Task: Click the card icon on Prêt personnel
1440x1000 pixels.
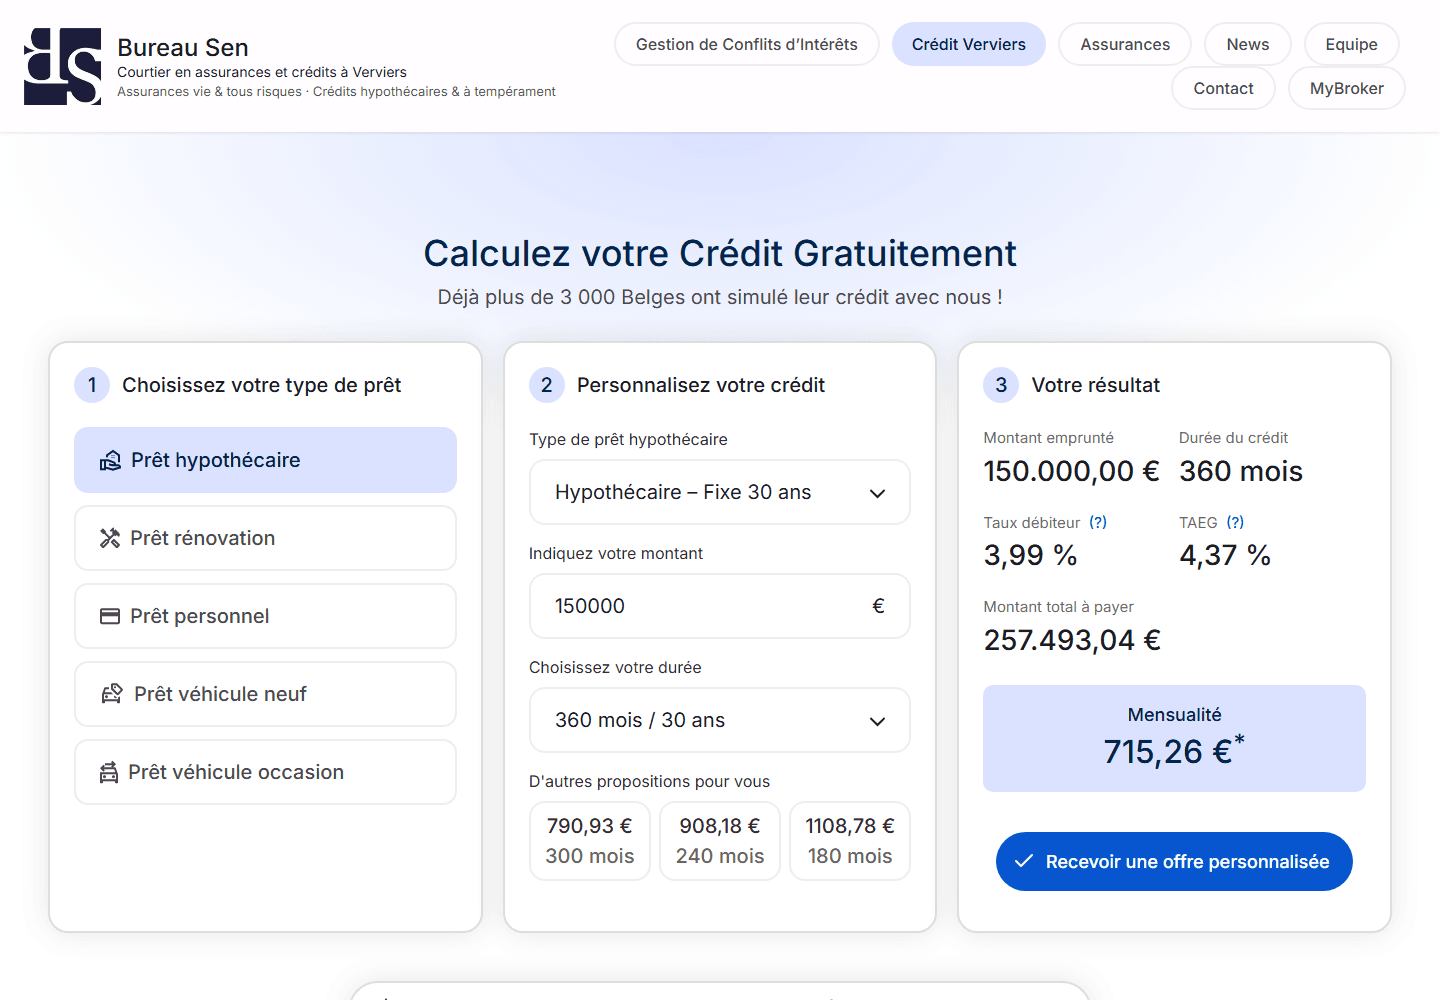Action: [110, 616]
